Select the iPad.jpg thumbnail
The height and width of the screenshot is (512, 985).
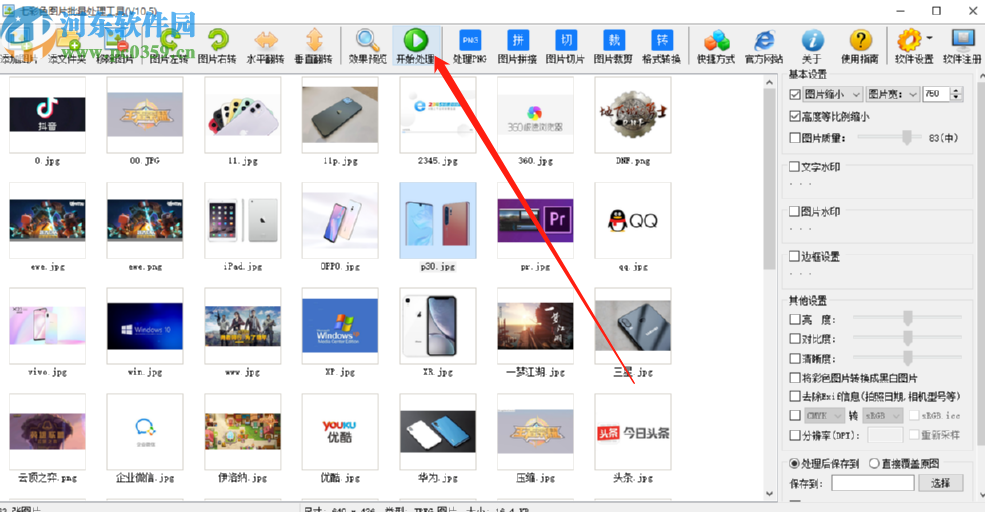tap(242, 221)
